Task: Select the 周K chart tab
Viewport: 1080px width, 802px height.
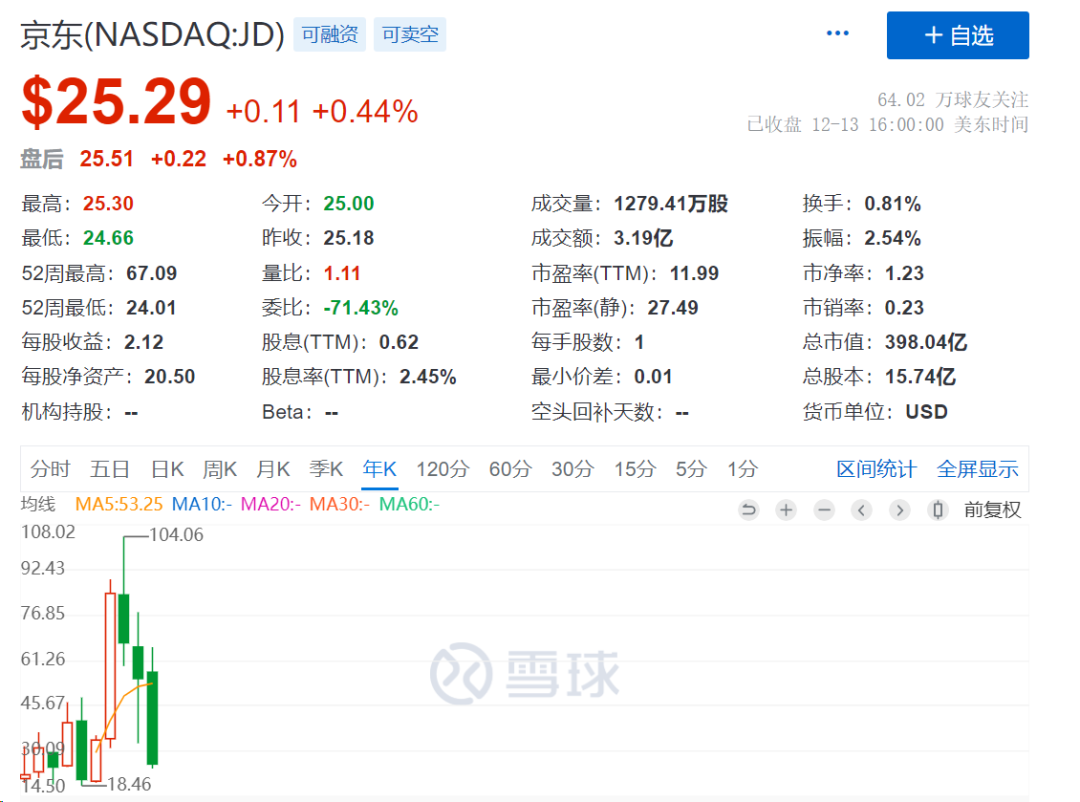Action: click(x=220, y=469)
